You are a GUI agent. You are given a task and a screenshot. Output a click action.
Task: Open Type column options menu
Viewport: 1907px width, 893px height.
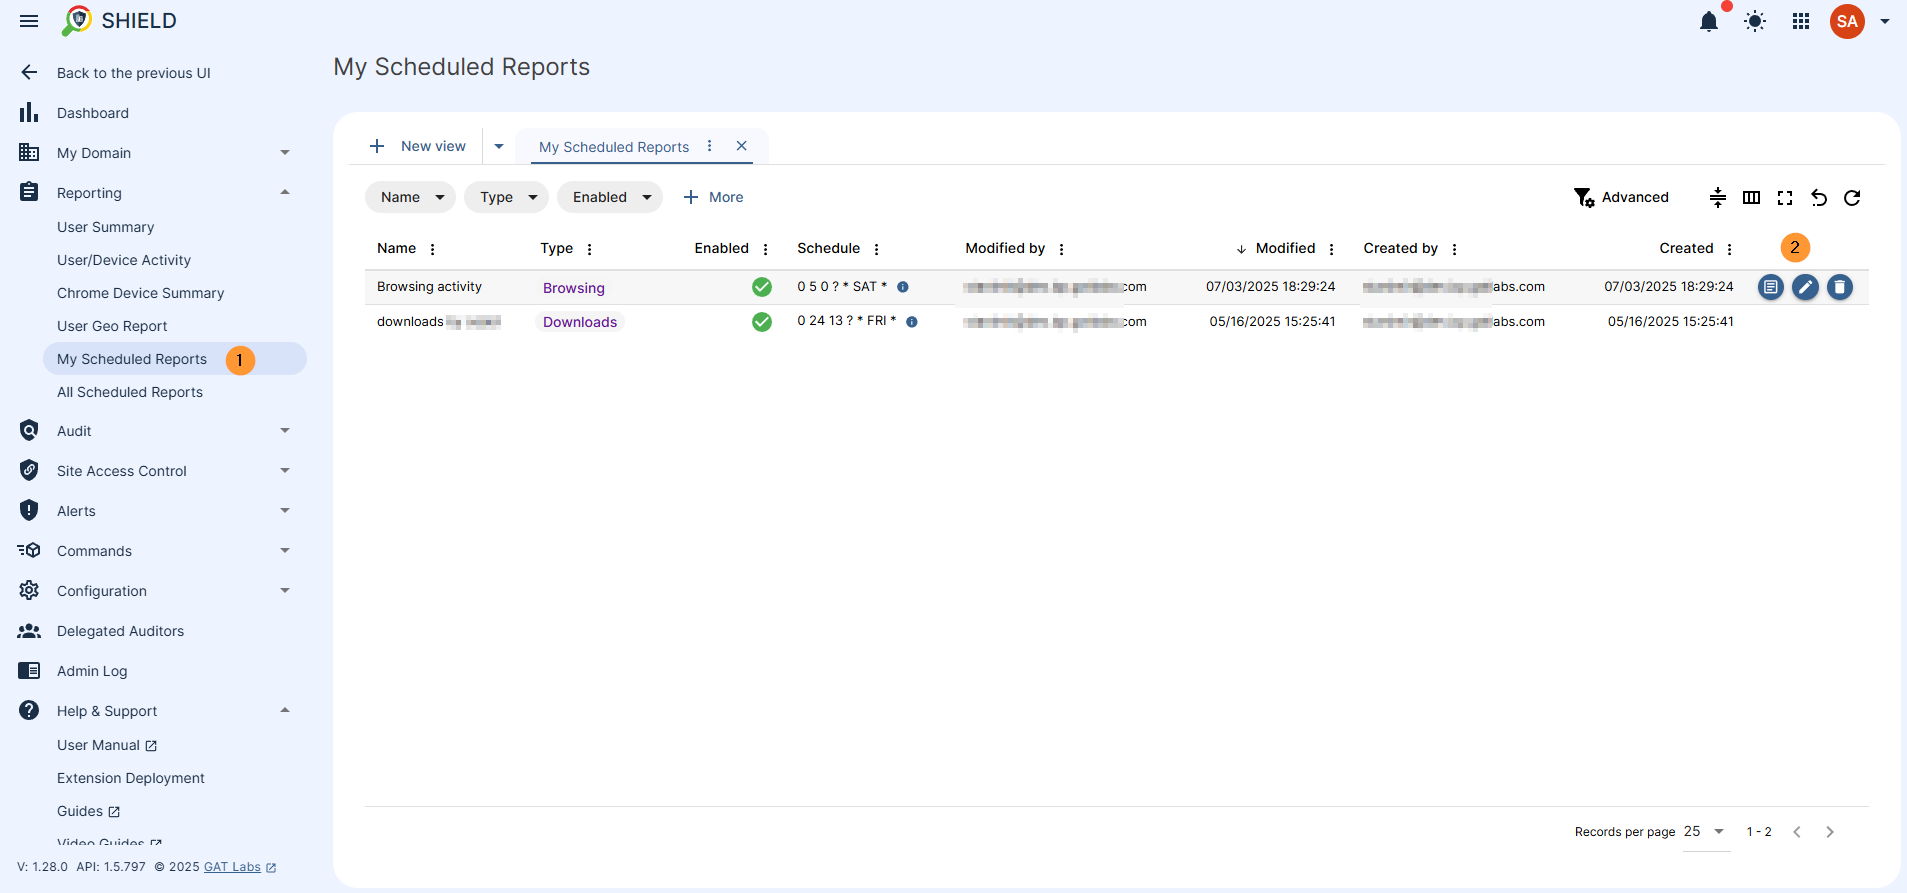590,249
